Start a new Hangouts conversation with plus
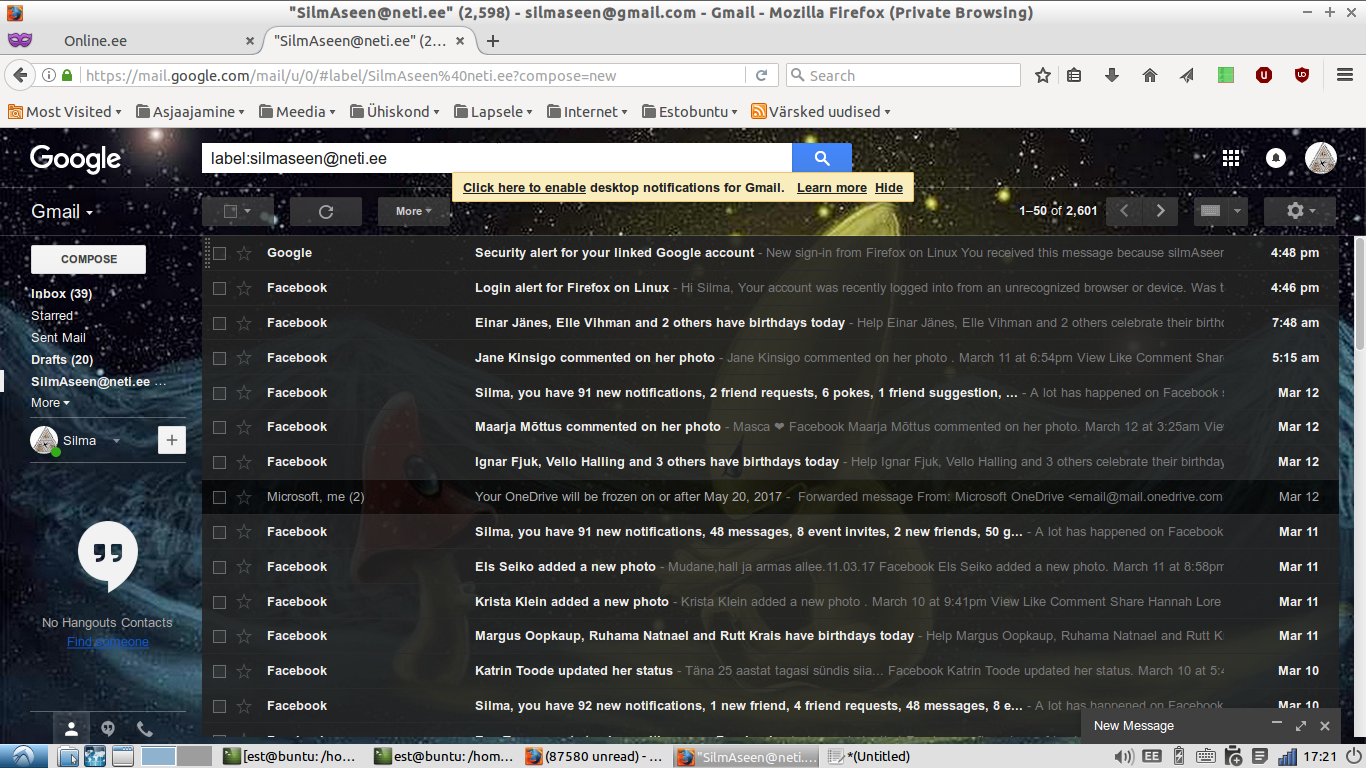1366x768 pixels. coord(172,440)
